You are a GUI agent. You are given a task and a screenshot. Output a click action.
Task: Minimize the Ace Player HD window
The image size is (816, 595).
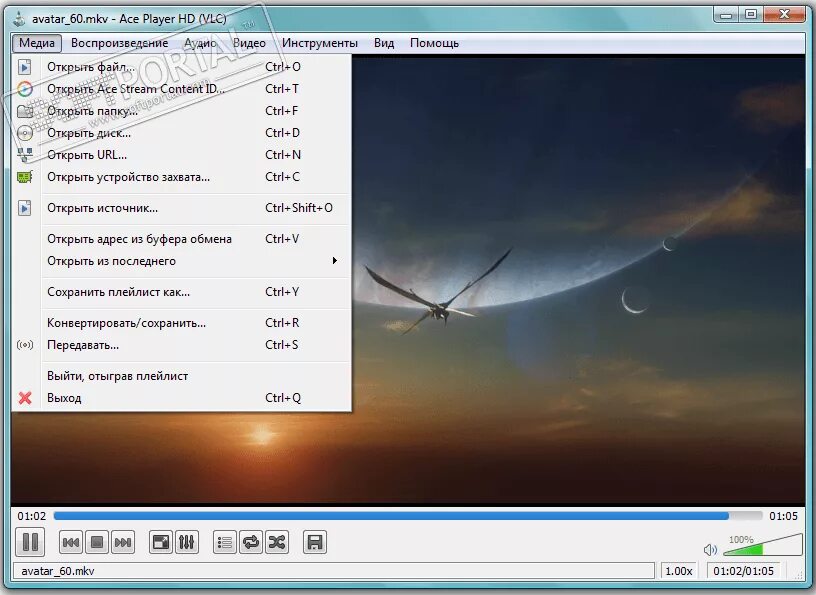(x=725, y=15)
